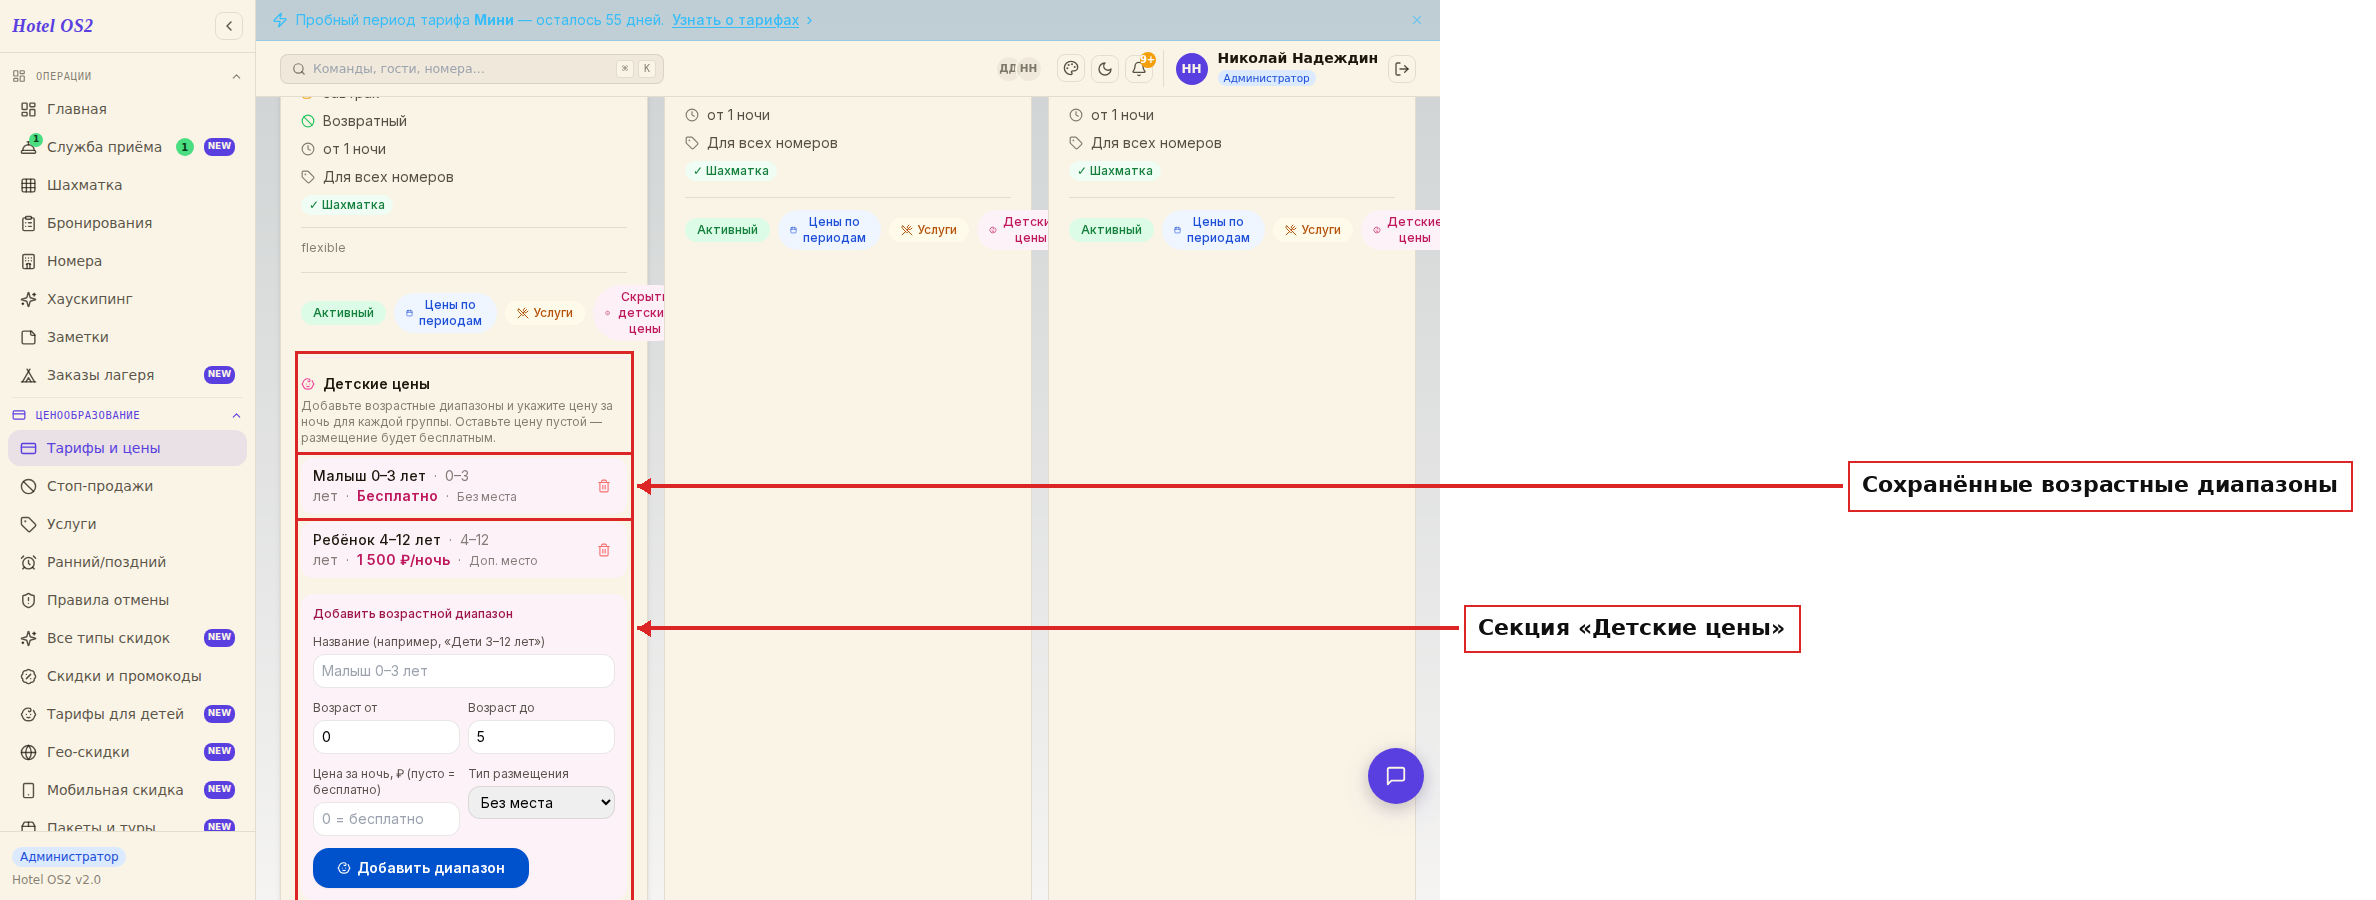Toggle dark mode with the moon icon
Viewport: 2376px width, 900px height.
1105,69
